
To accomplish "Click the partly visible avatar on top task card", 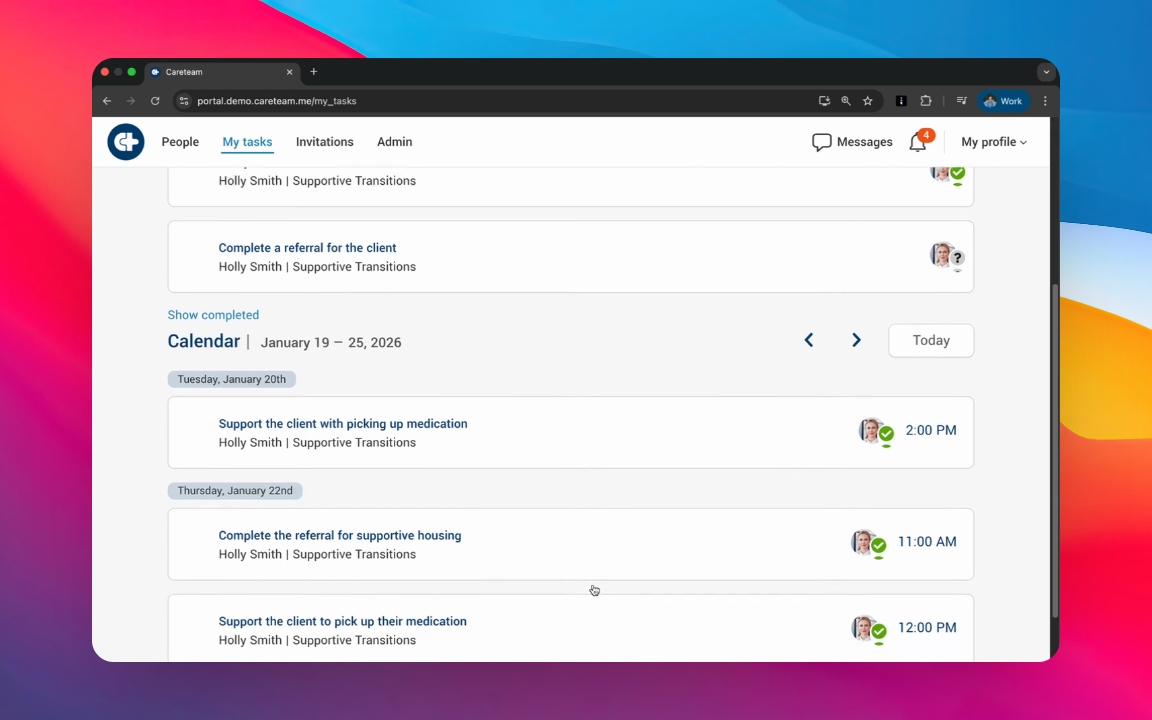I will click(x=948, y=175).
